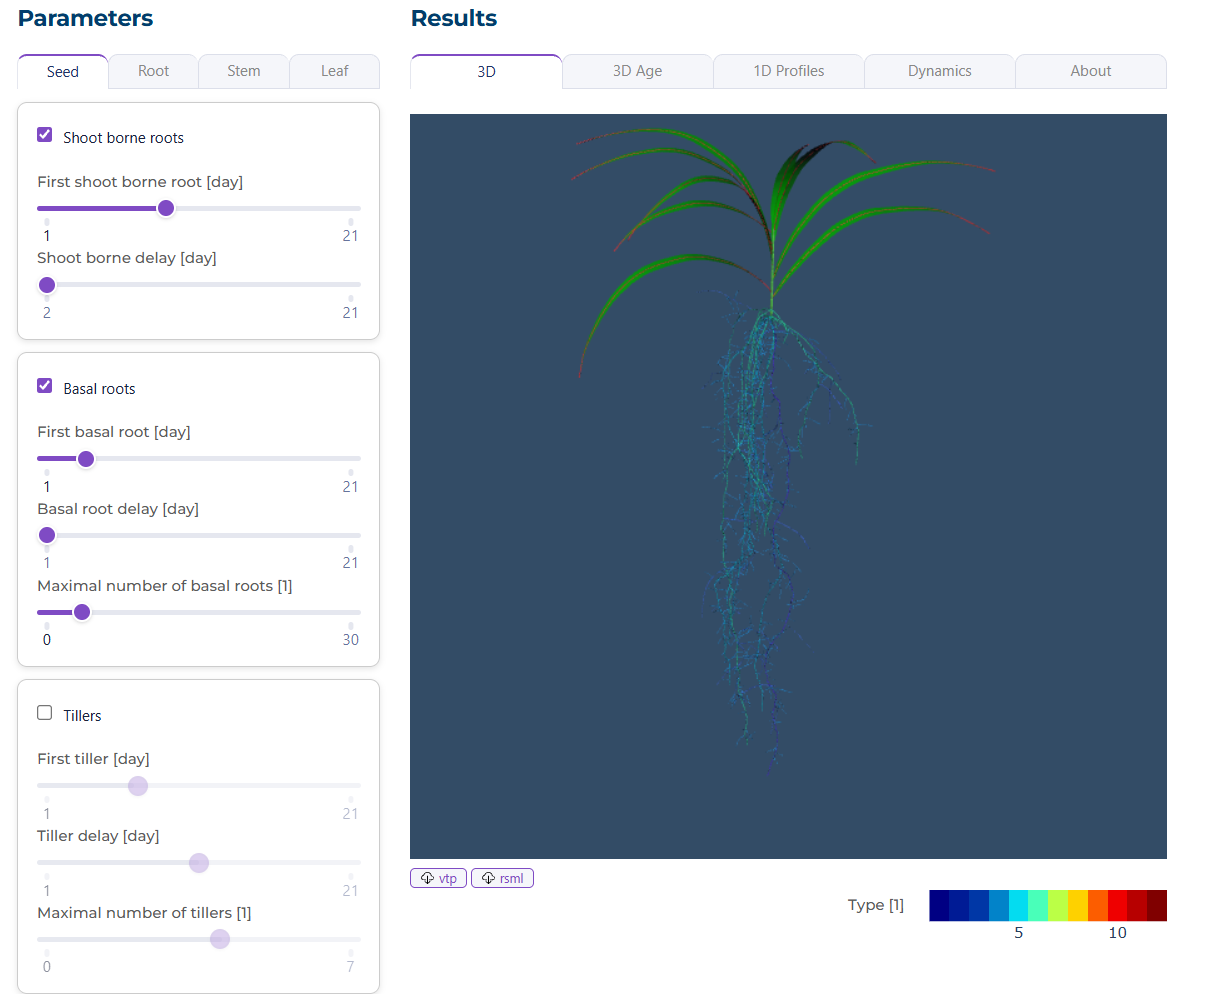Click the "Parameters" heading

click(85, 18)
